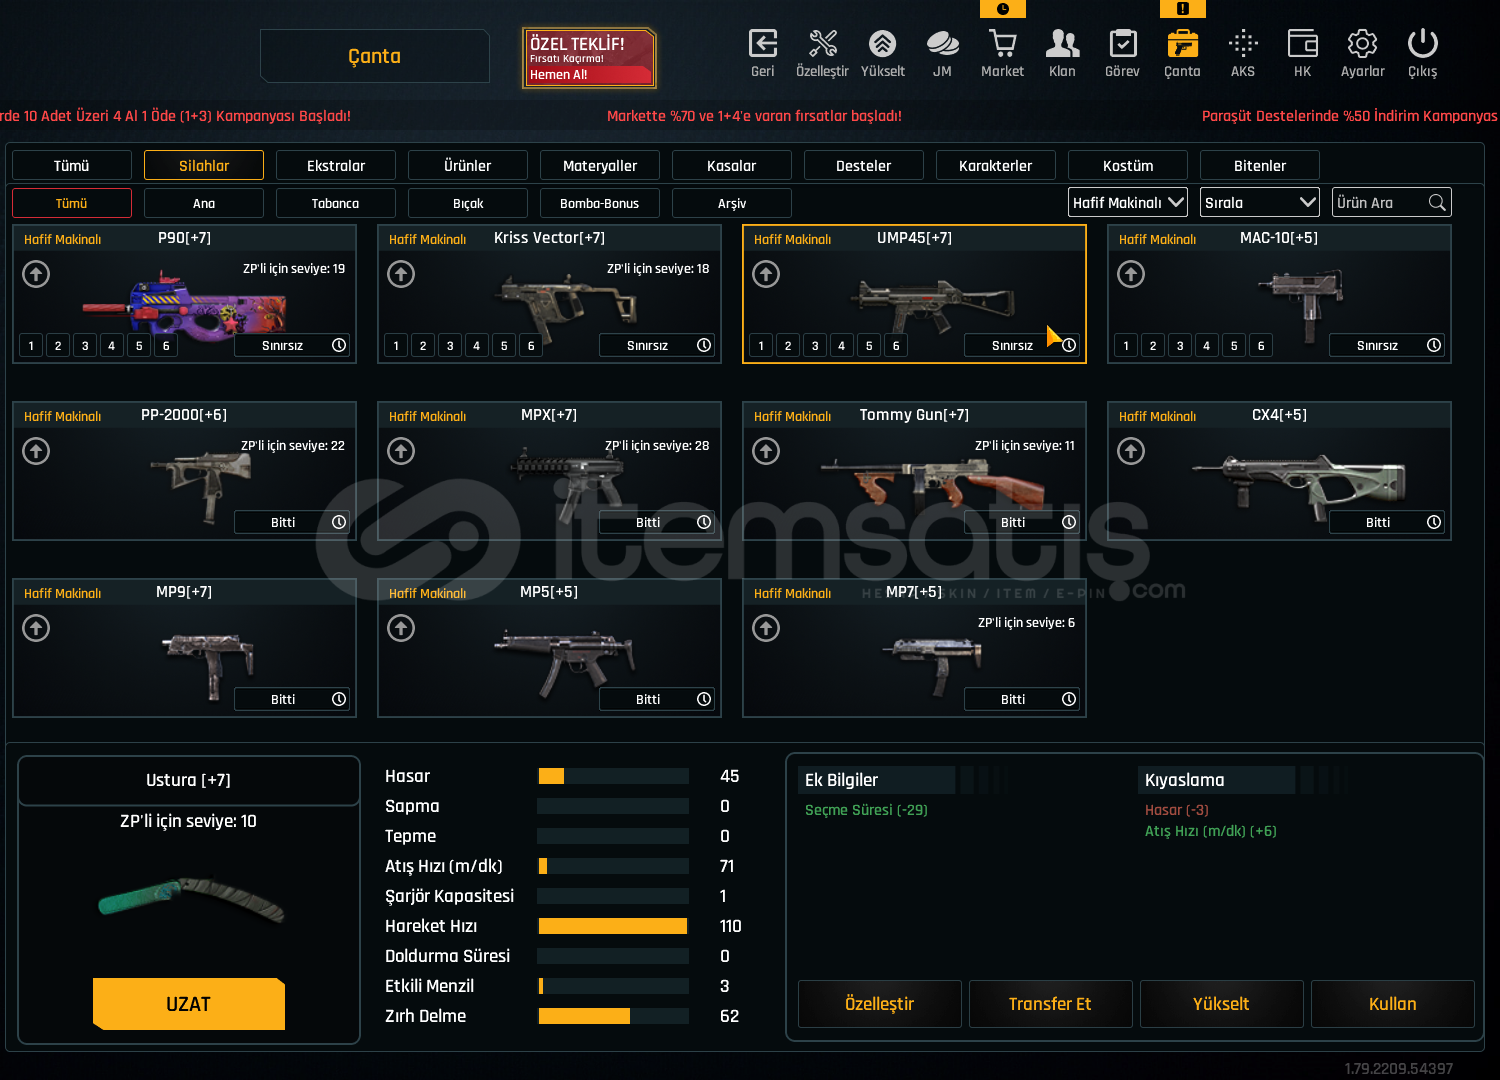Select slot 1 on UMP45 card
The width and height of the screenshot is (1500, 1080).
761,346
